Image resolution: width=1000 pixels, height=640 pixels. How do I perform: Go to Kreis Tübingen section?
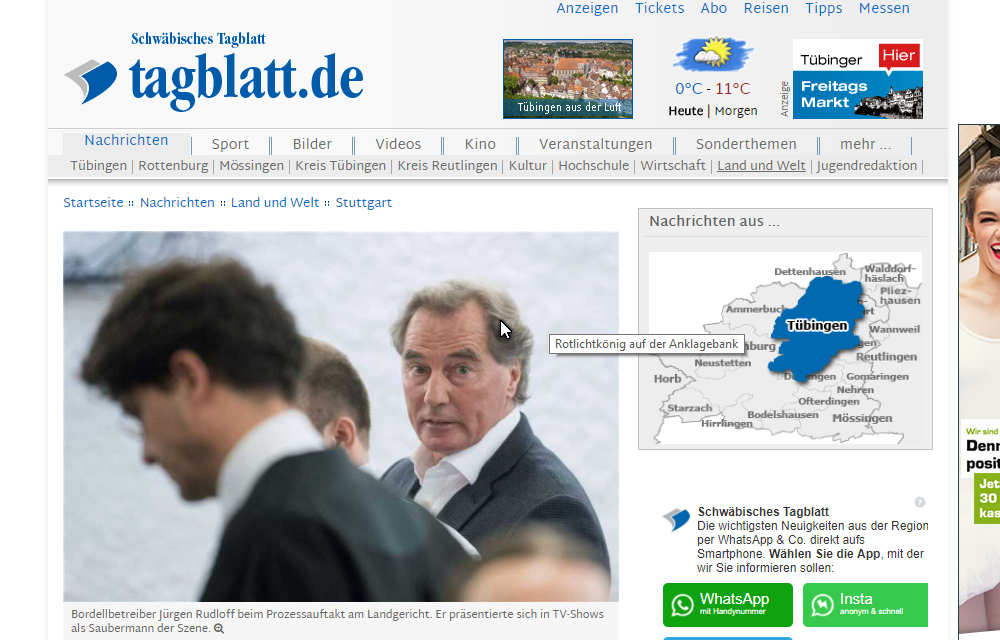341,166
